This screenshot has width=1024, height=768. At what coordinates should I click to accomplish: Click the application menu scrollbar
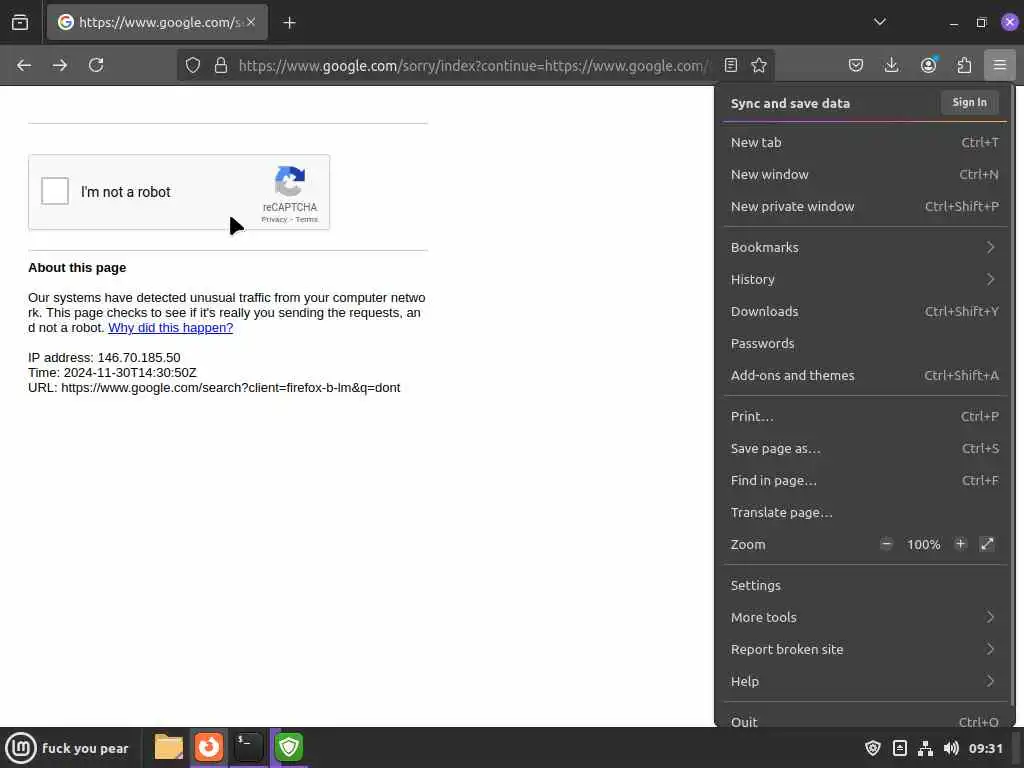point(1013,395)
